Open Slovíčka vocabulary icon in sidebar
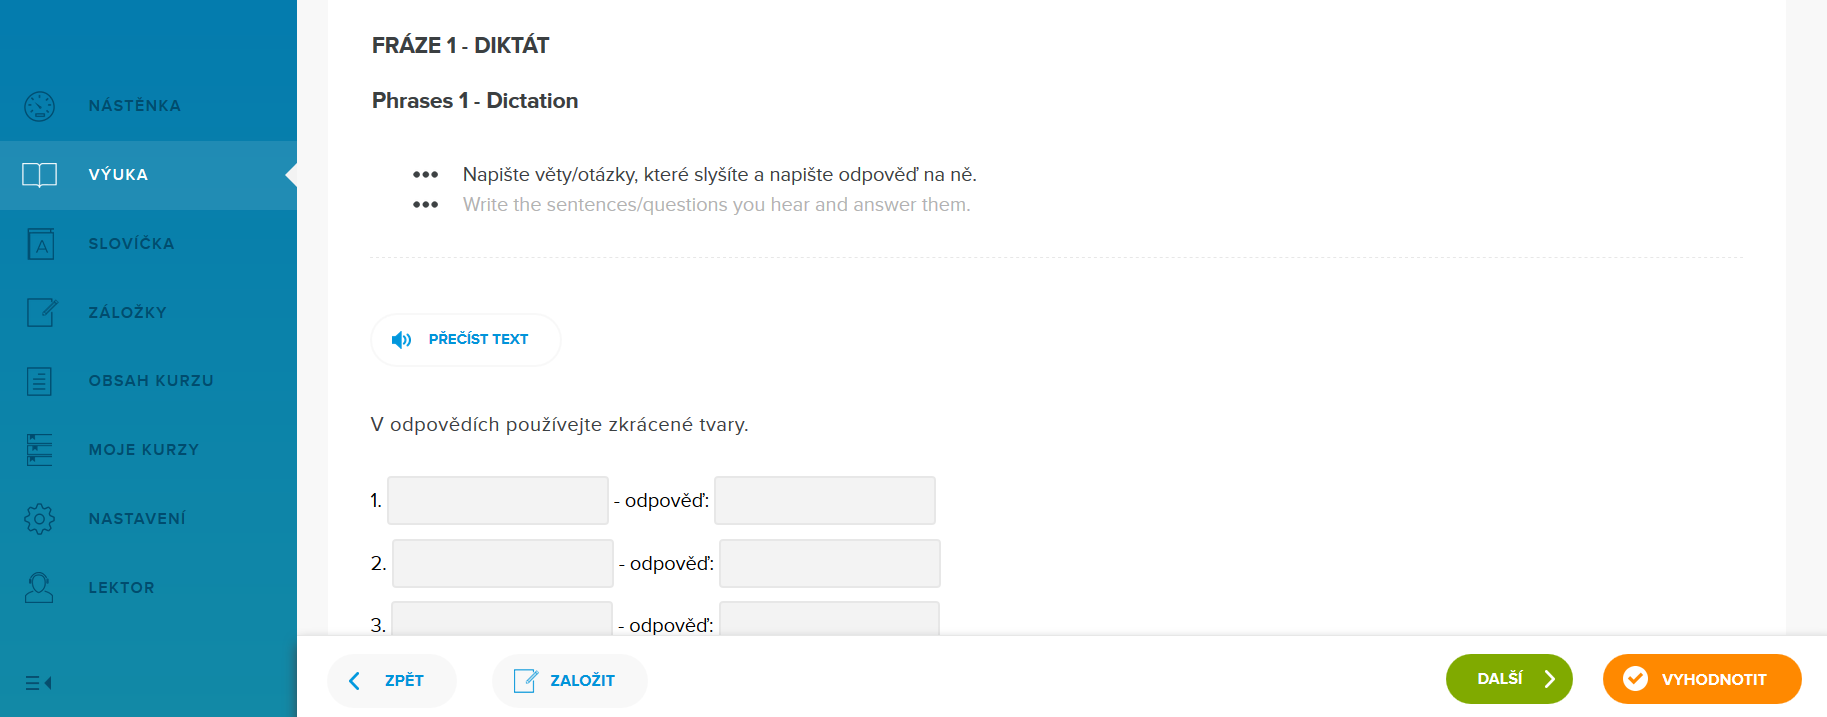The image size is (1827, 717). (40, 244)
